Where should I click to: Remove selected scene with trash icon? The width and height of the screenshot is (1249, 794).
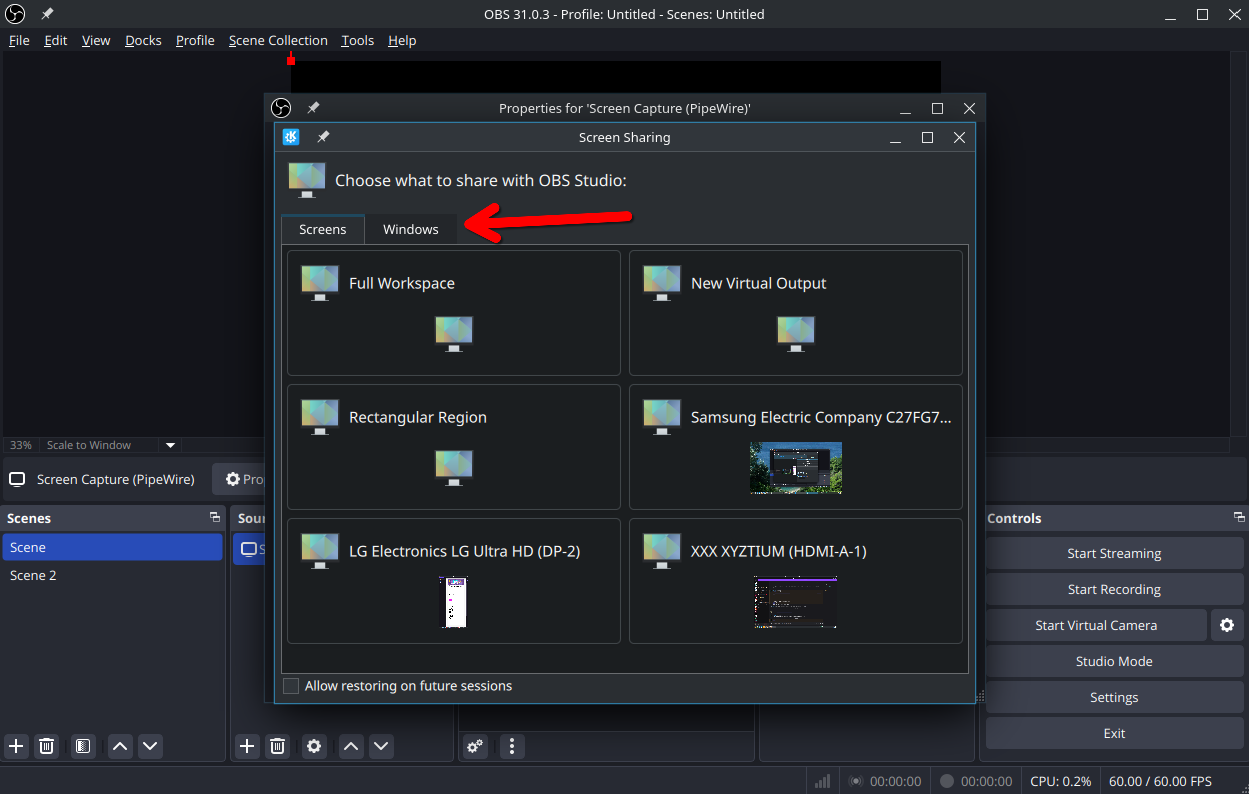tap(47, 746)
